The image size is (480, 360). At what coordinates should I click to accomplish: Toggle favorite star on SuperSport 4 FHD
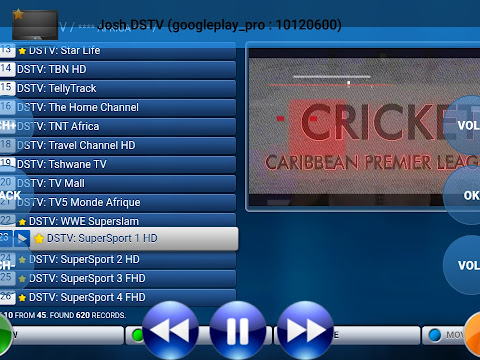pyautogui.click(x=22, y=298)
